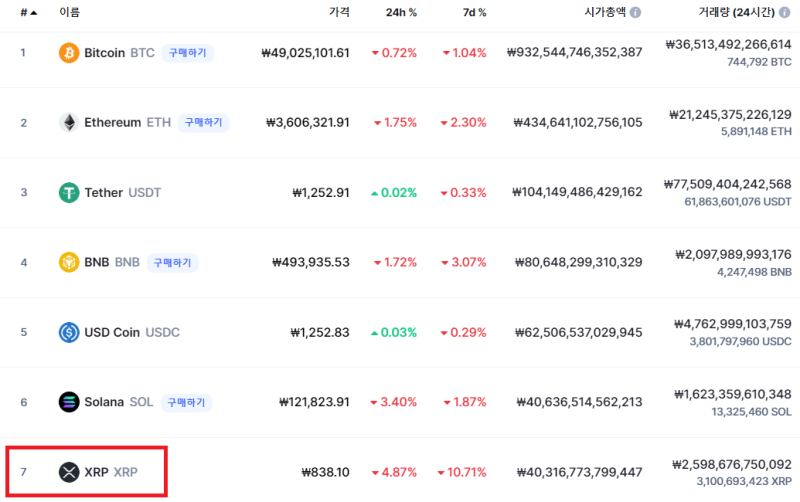This screenshot has width=800, height=502.
Task: Click volume amount 3,801,797,960 USDC
Action: point(740,341)
